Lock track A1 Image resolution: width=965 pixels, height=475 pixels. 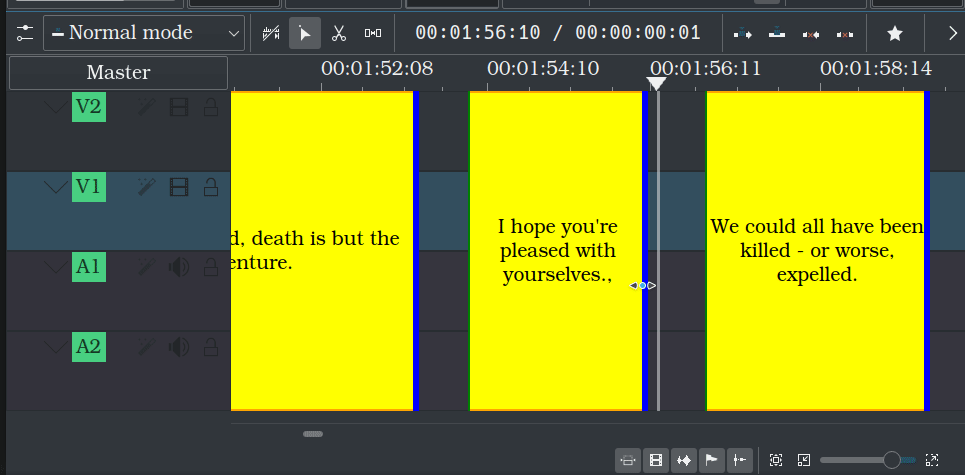click(x=210, y=267)
